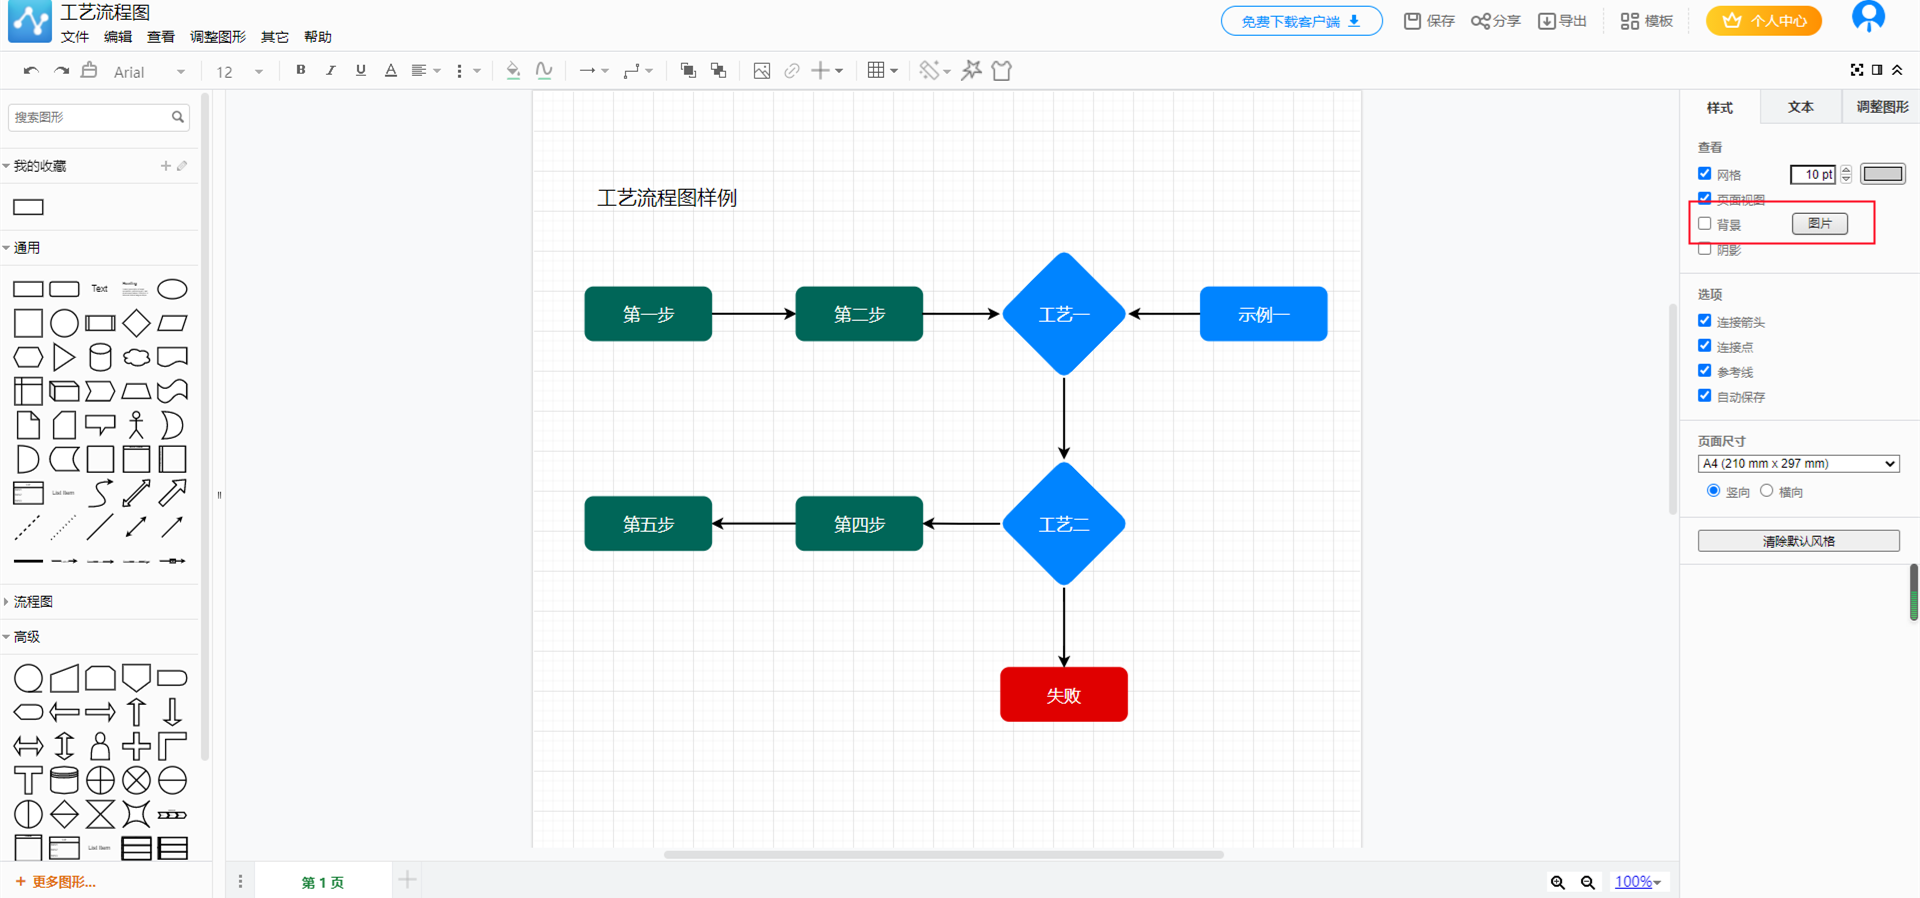The image size is (1920, 898).
Task: Open the A4 page size dropdown
Action: point(1798,464)
